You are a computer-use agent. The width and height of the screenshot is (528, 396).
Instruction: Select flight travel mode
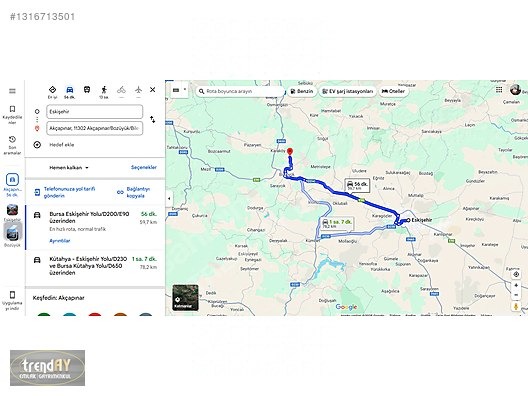138,90
